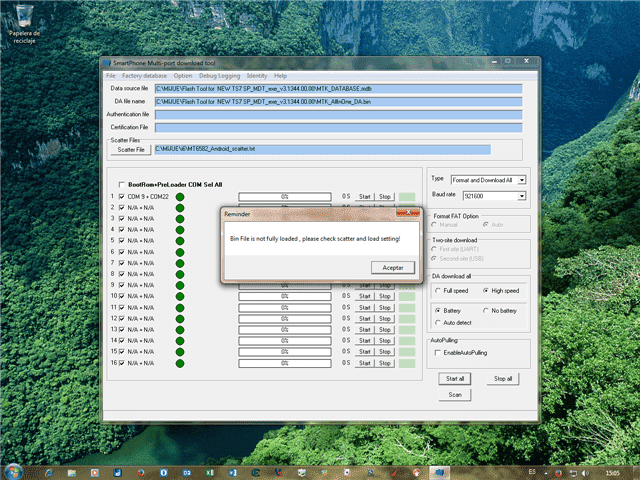Close the Reminder dialog with X

click(408, 212)
